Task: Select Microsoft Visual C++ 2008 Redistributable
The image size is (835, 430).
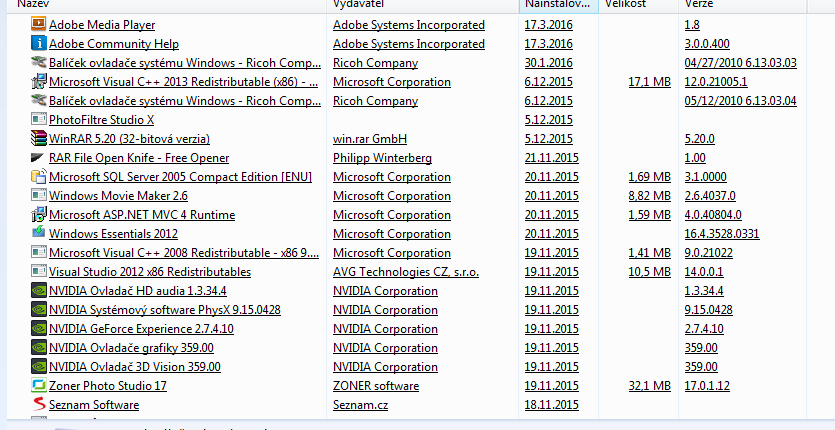Action: point(184,253)
